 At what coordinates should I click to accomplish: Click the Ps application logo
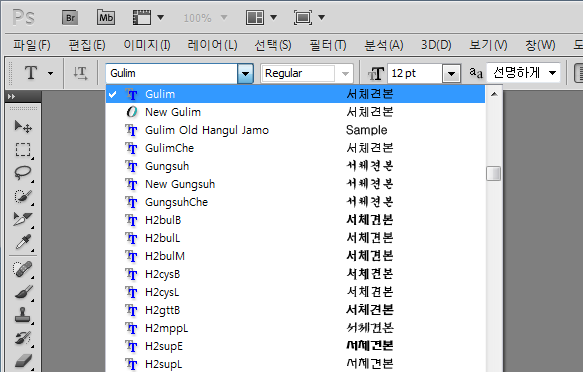point(23,17)
